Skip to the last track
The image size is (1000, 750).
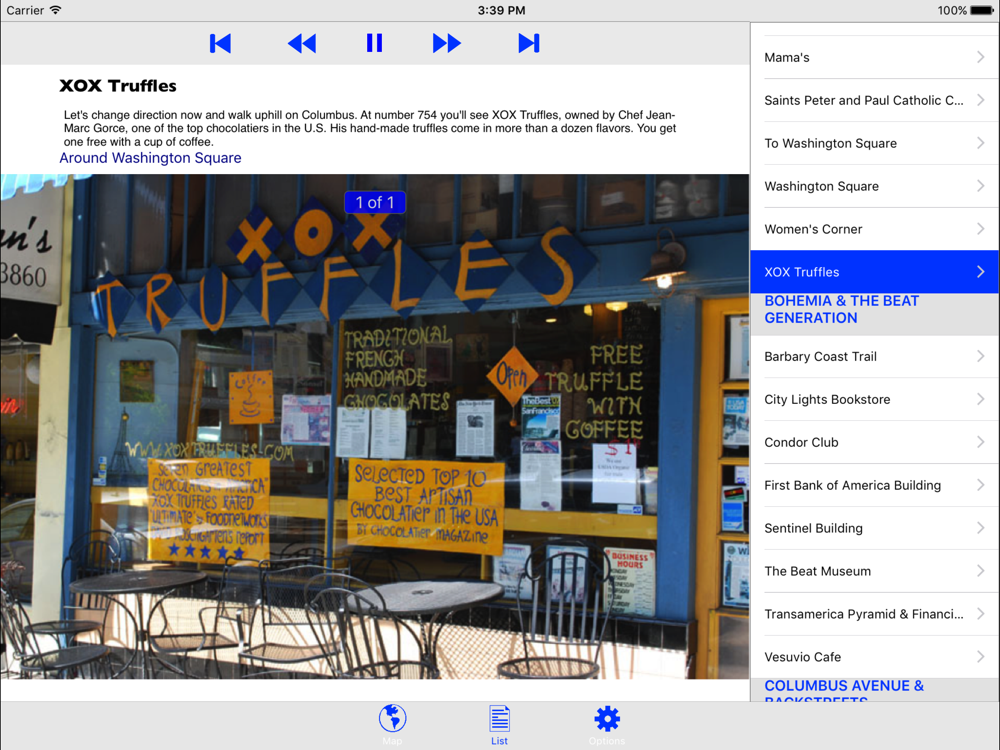click(x=529, y=43)
